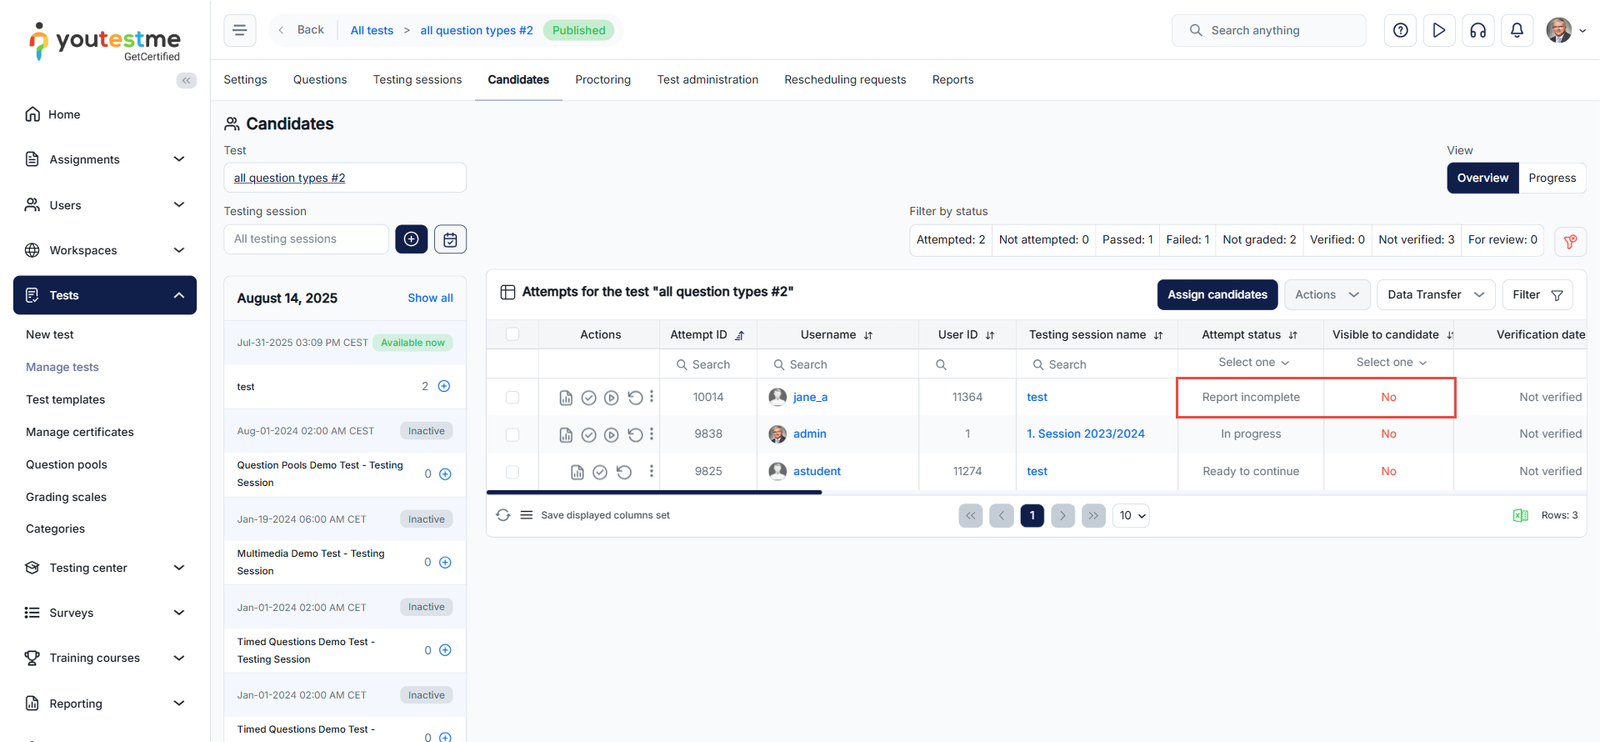Toggle the select-all header checkbox
Image resolution: width=1600 pixels, height=742 pixels.
[512, 334]
